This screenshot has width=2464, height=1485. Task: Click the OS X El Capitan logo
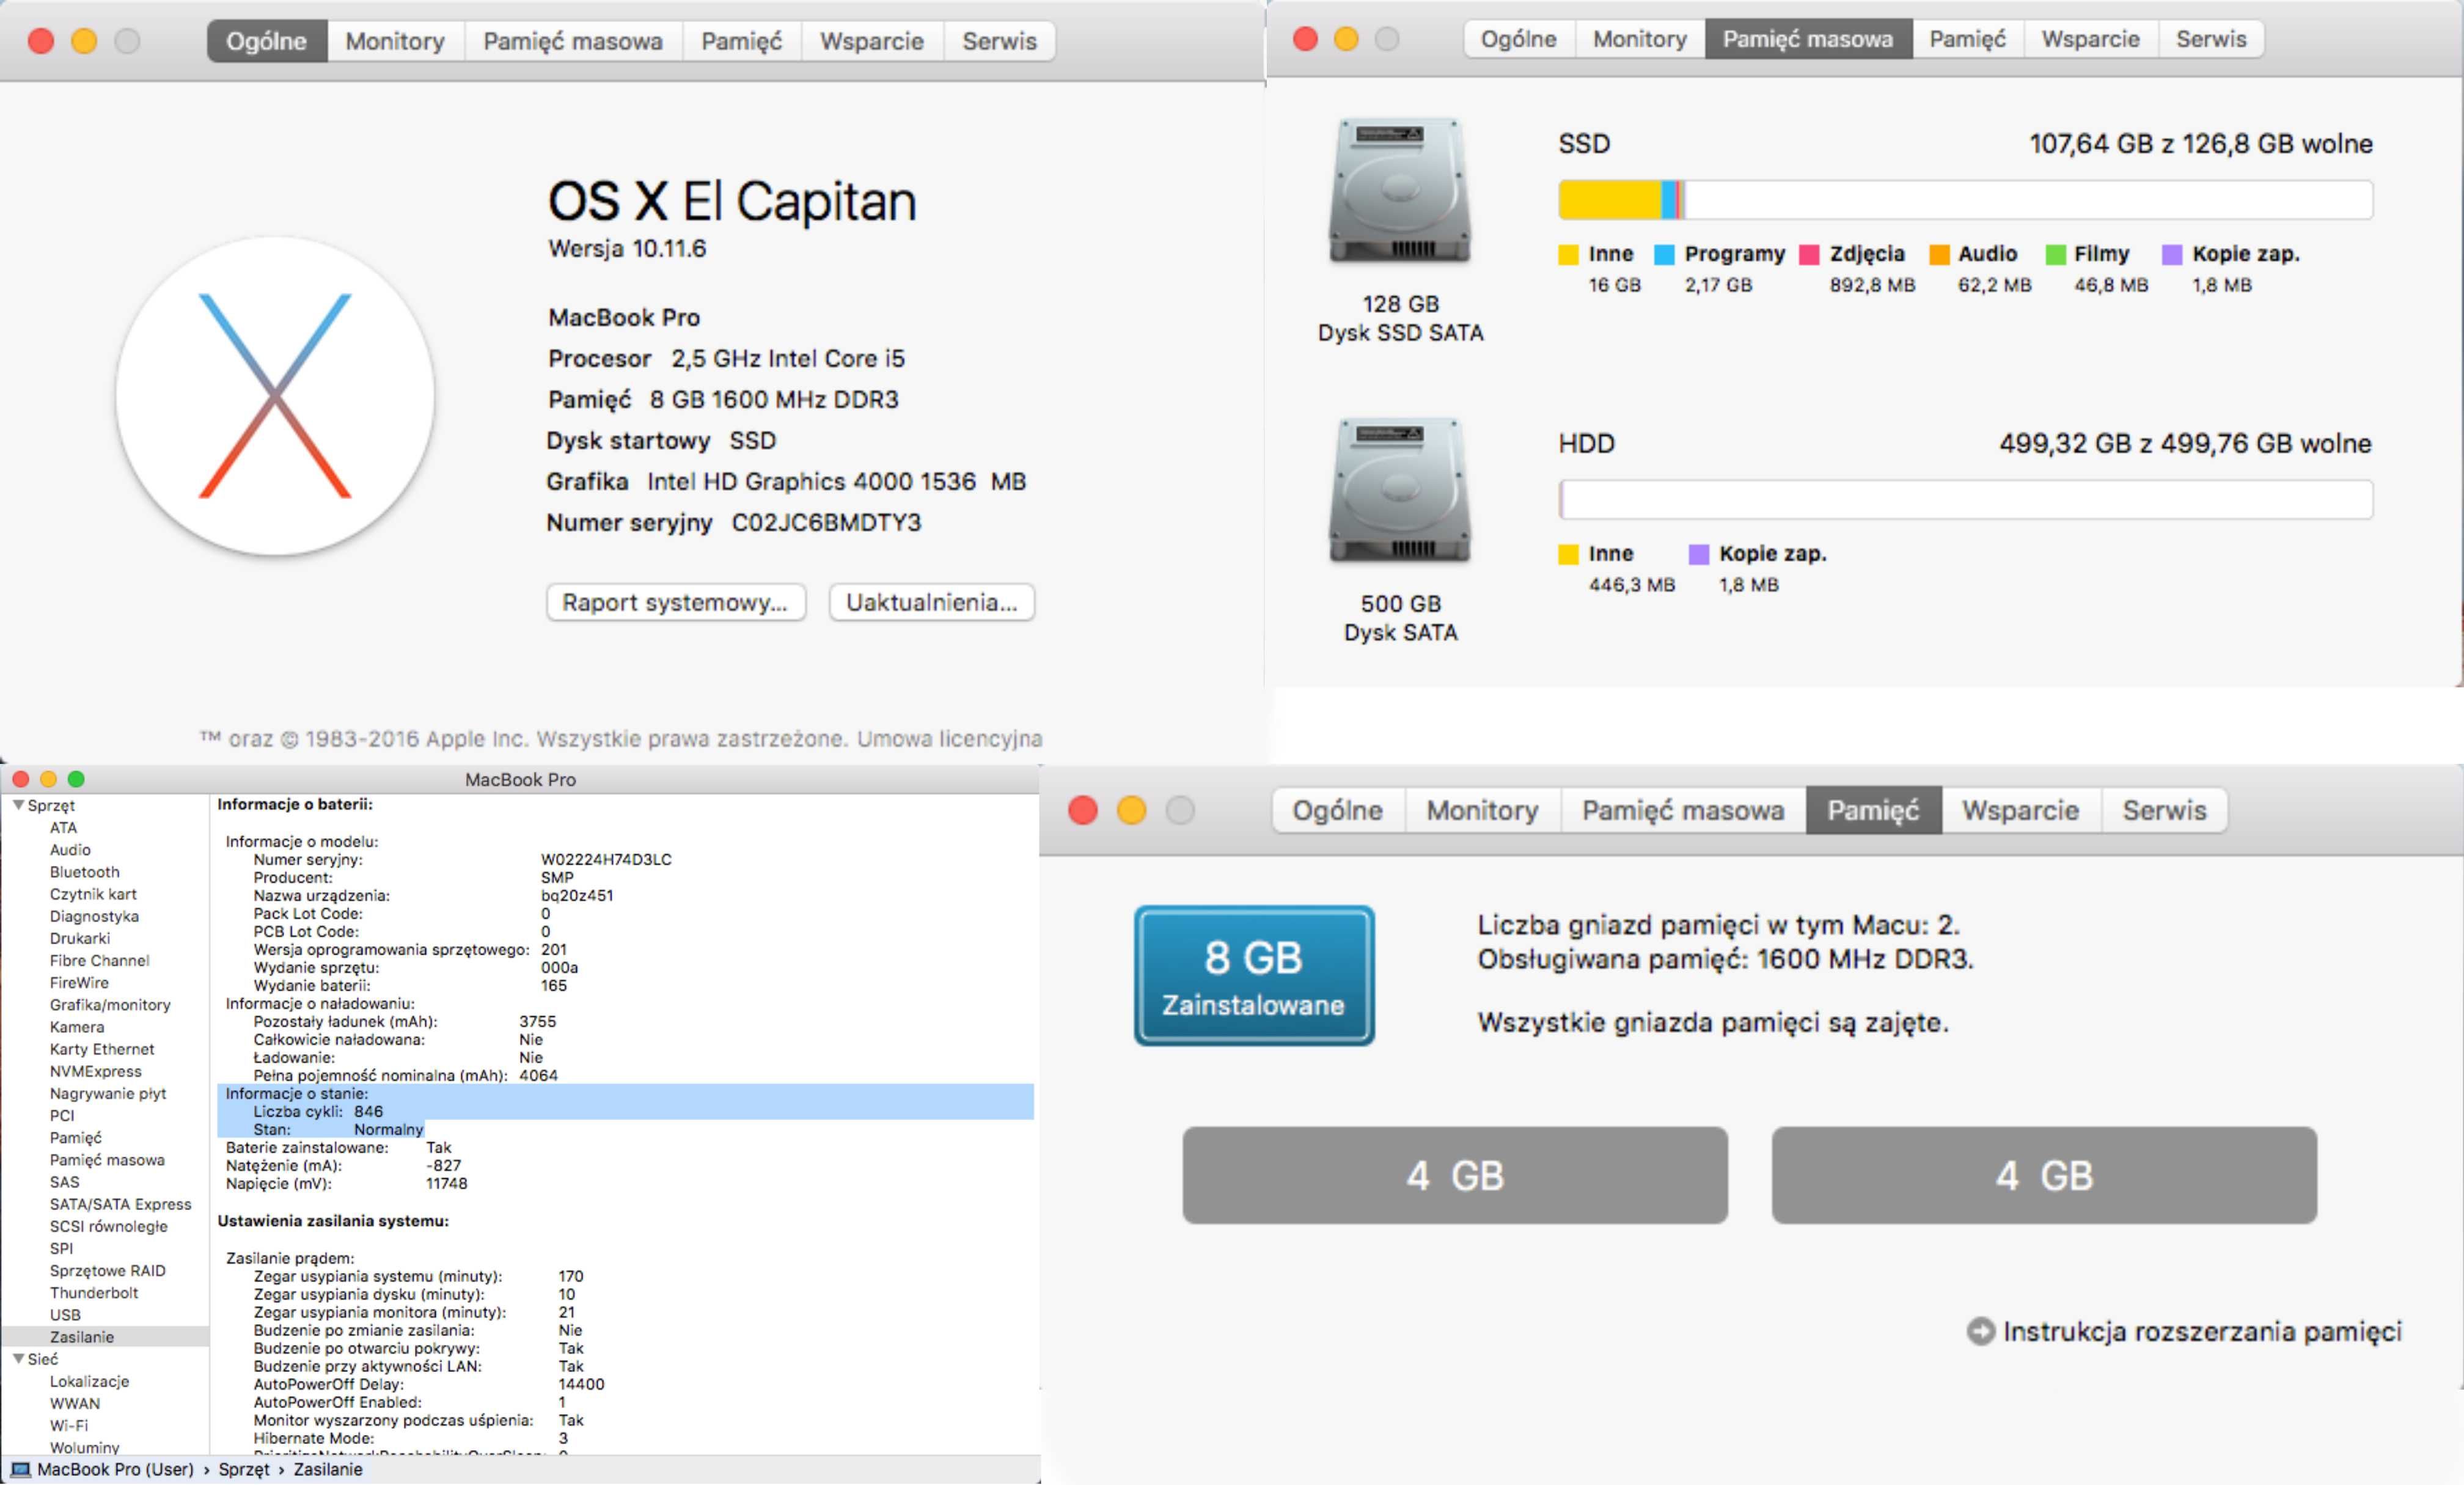click(275, 396)
